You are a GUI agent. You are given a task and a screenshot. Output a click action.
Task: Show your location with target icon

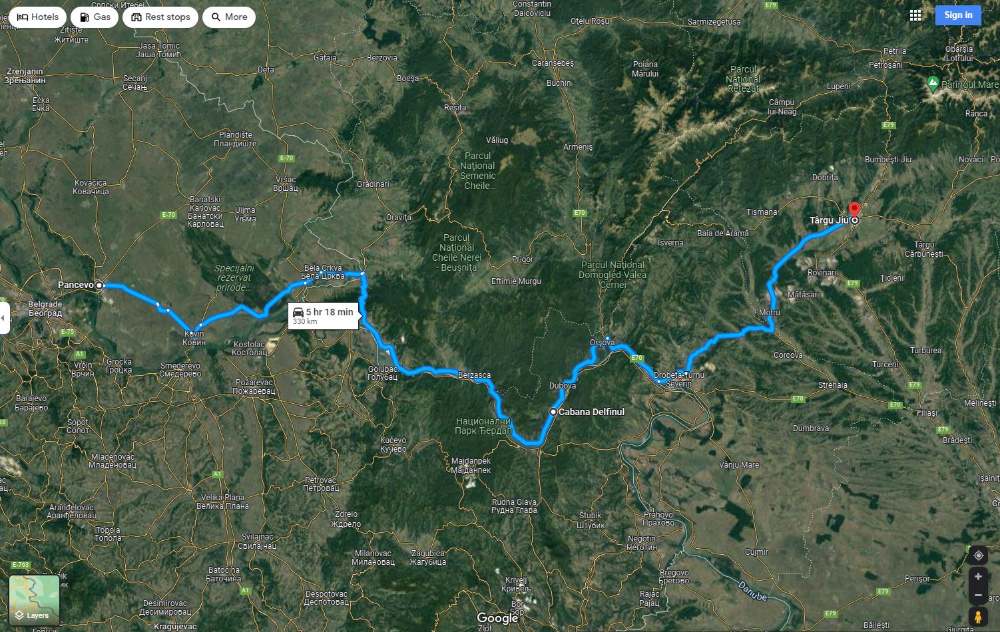coord(978,555)
